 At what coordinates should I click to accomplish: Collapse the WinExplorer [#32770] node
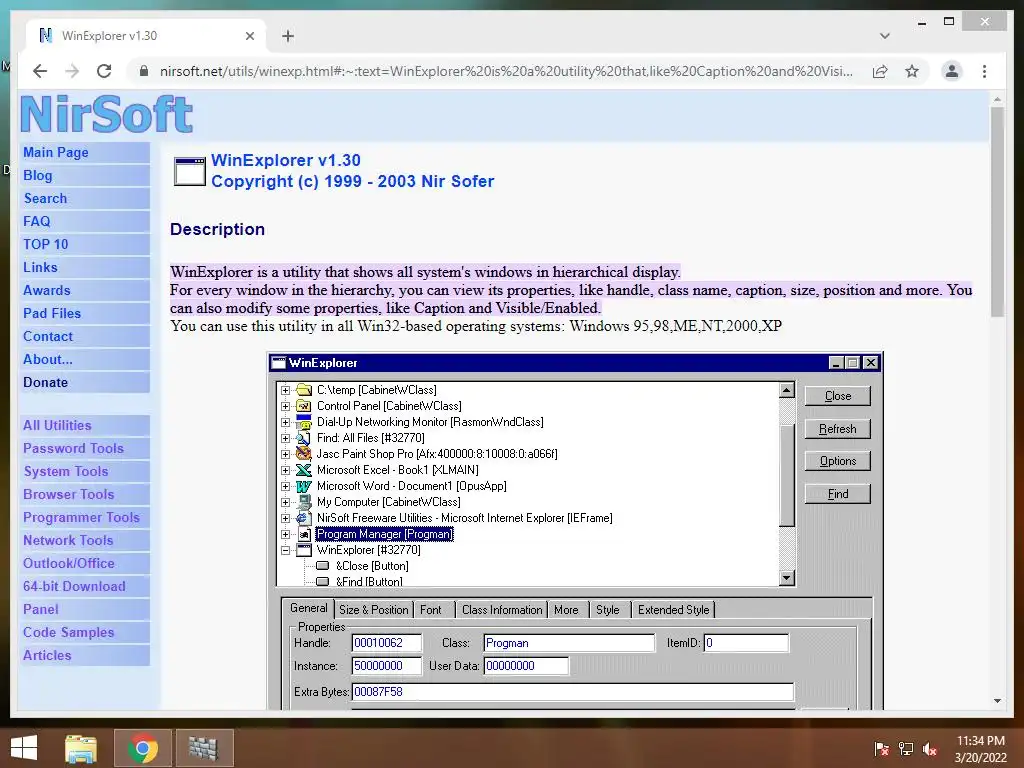[285, 551]
